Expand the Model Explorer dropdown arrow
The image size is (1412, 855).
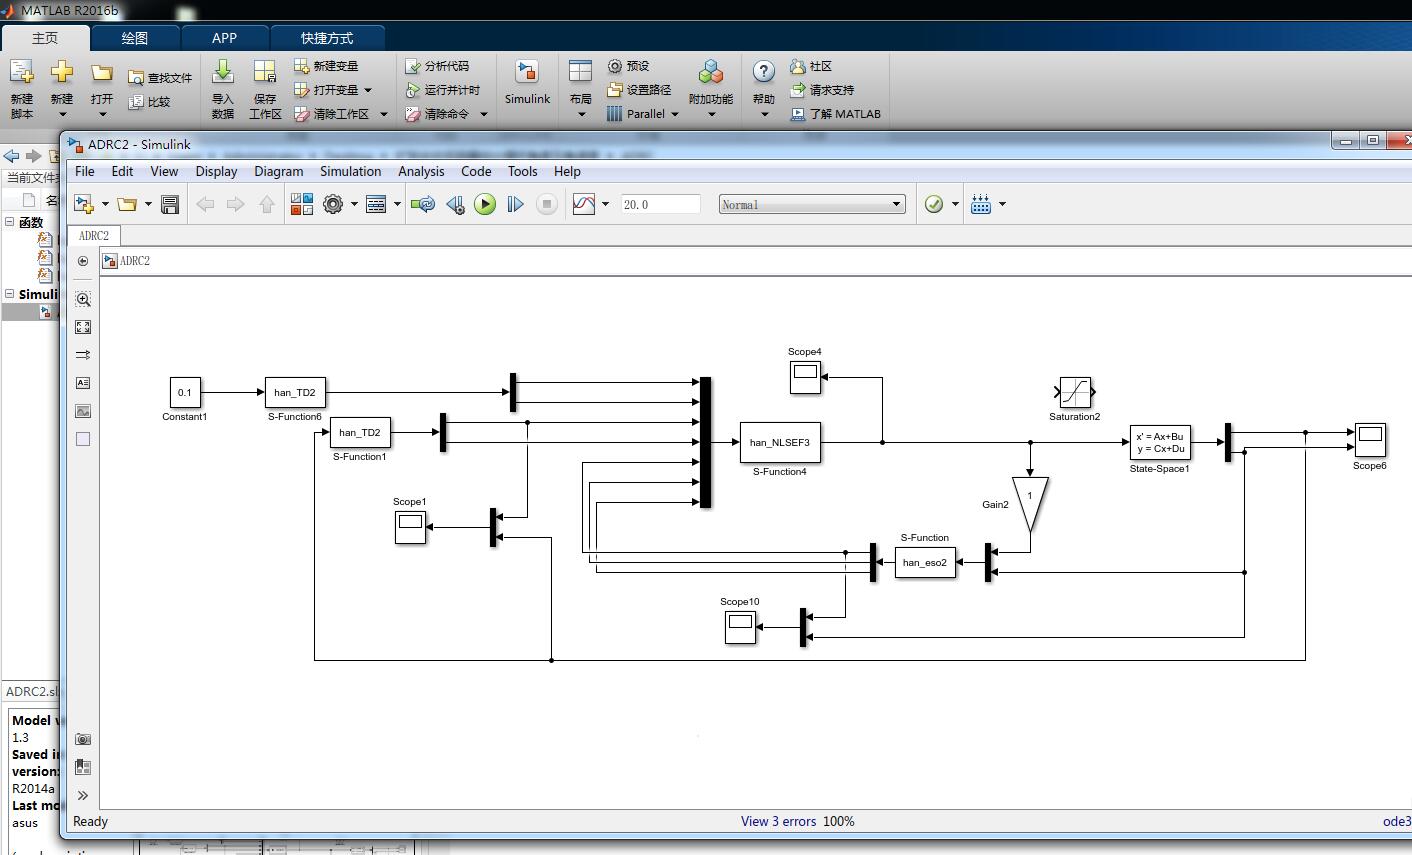[x=397, y=204]
